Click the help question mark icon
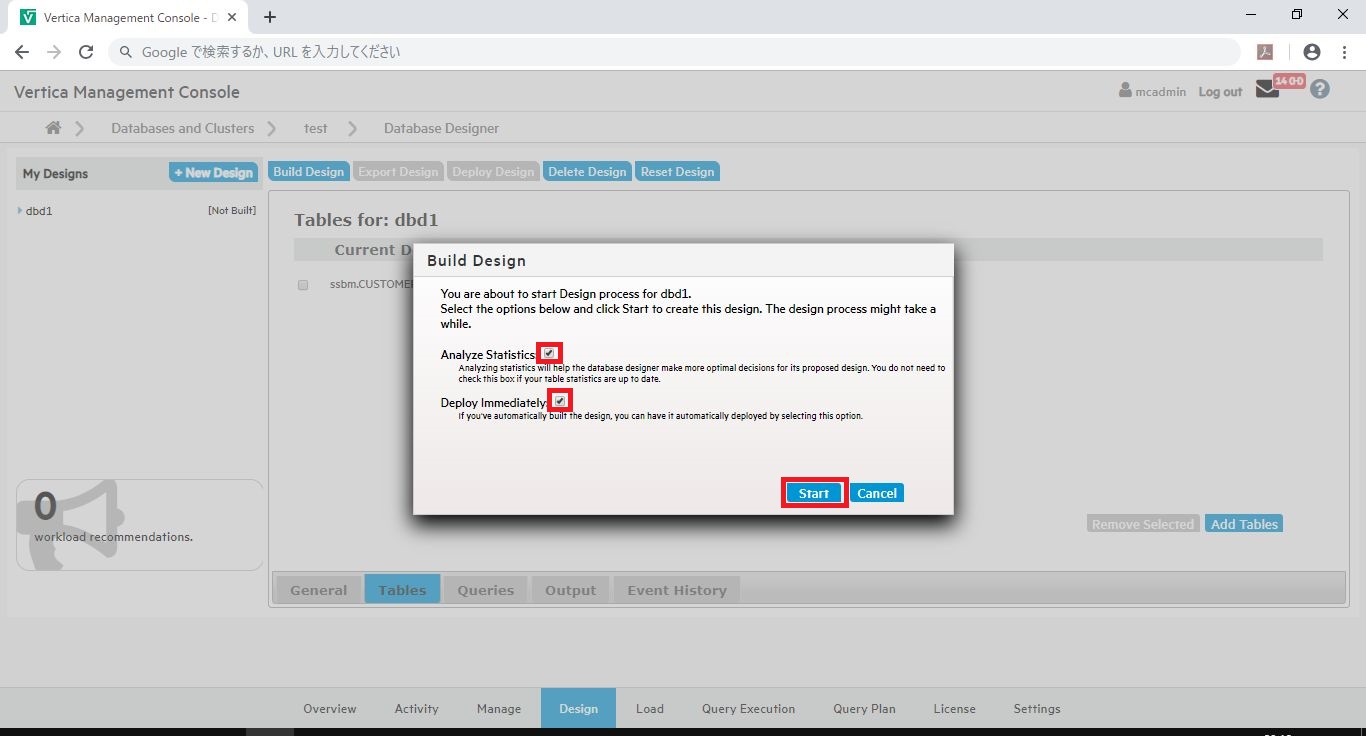Viewport: 1366px width, 736px height. (1320, 90)
